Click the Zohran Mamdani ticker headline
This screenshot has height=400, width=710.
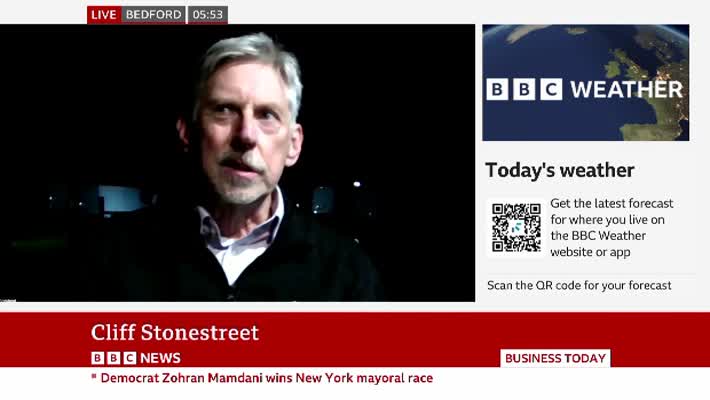point(267,378)
